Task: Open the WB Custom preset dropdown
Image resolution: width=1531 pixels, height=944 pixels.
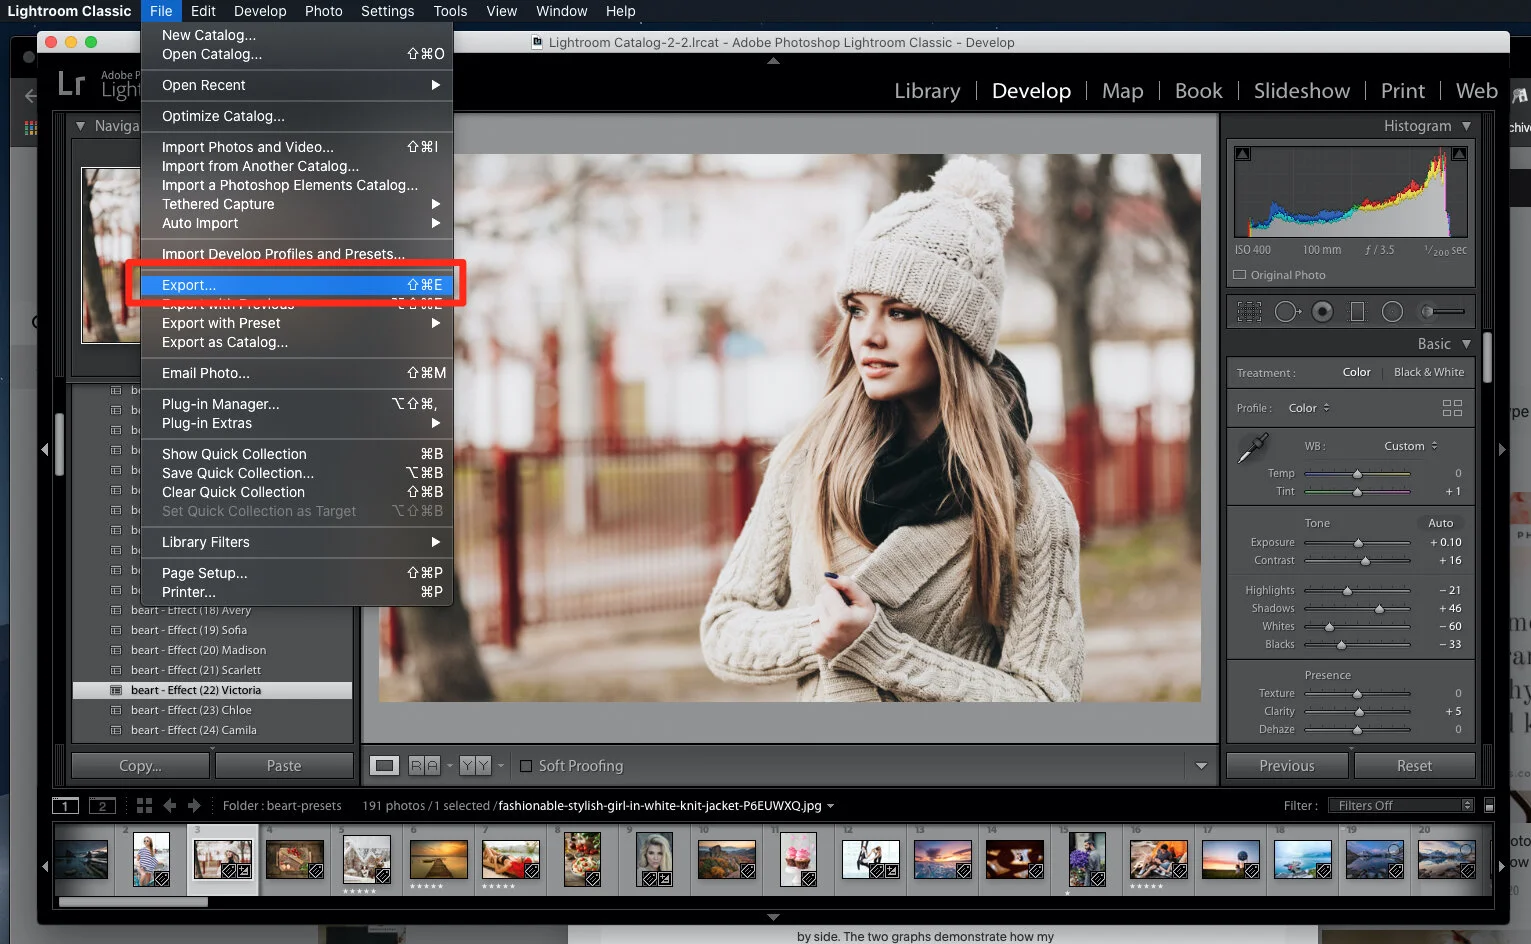Action: pos(1411,446)
